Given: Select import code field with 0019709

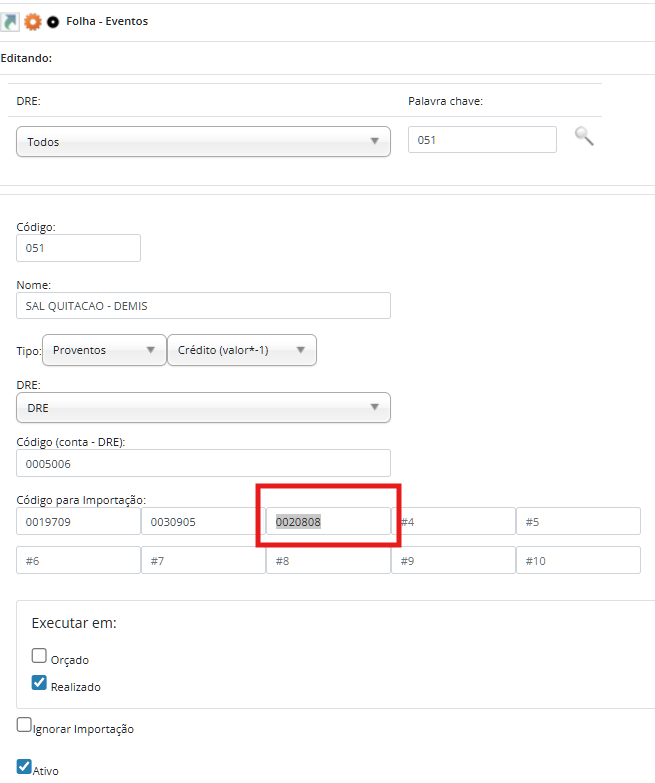Looking at the screenshot, I should (78, 521).
